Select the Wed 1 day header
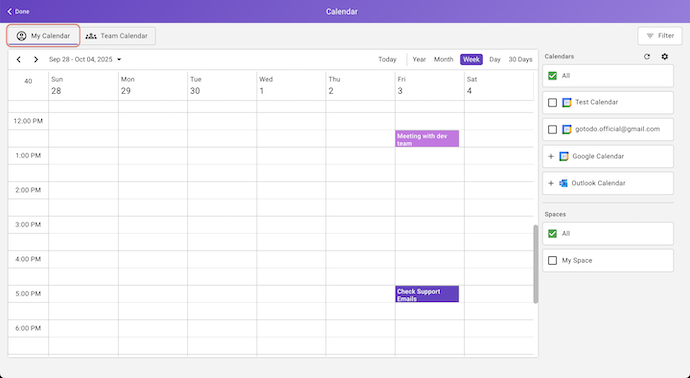The image size is (690, 378). [291, 85]
